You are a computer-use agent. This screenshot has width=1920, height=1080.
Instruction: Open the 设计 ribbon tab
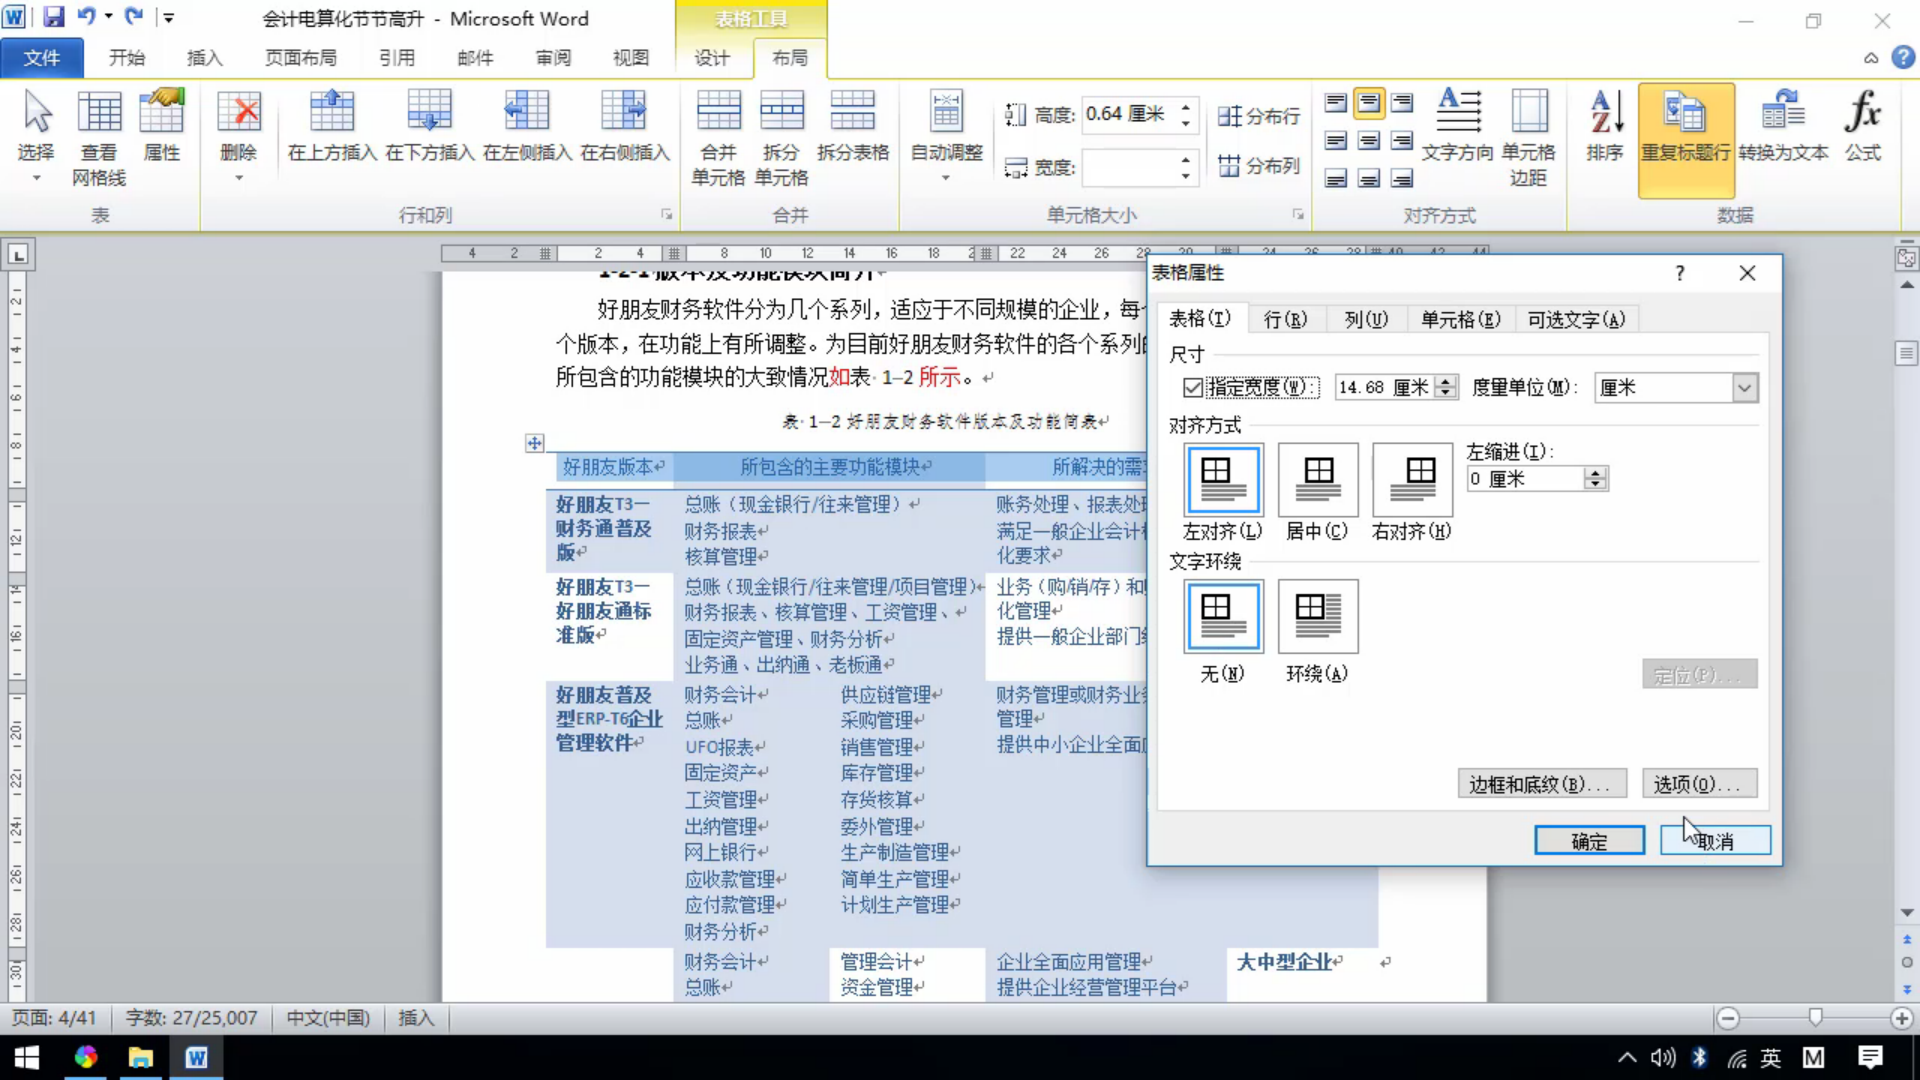[712, 58]
